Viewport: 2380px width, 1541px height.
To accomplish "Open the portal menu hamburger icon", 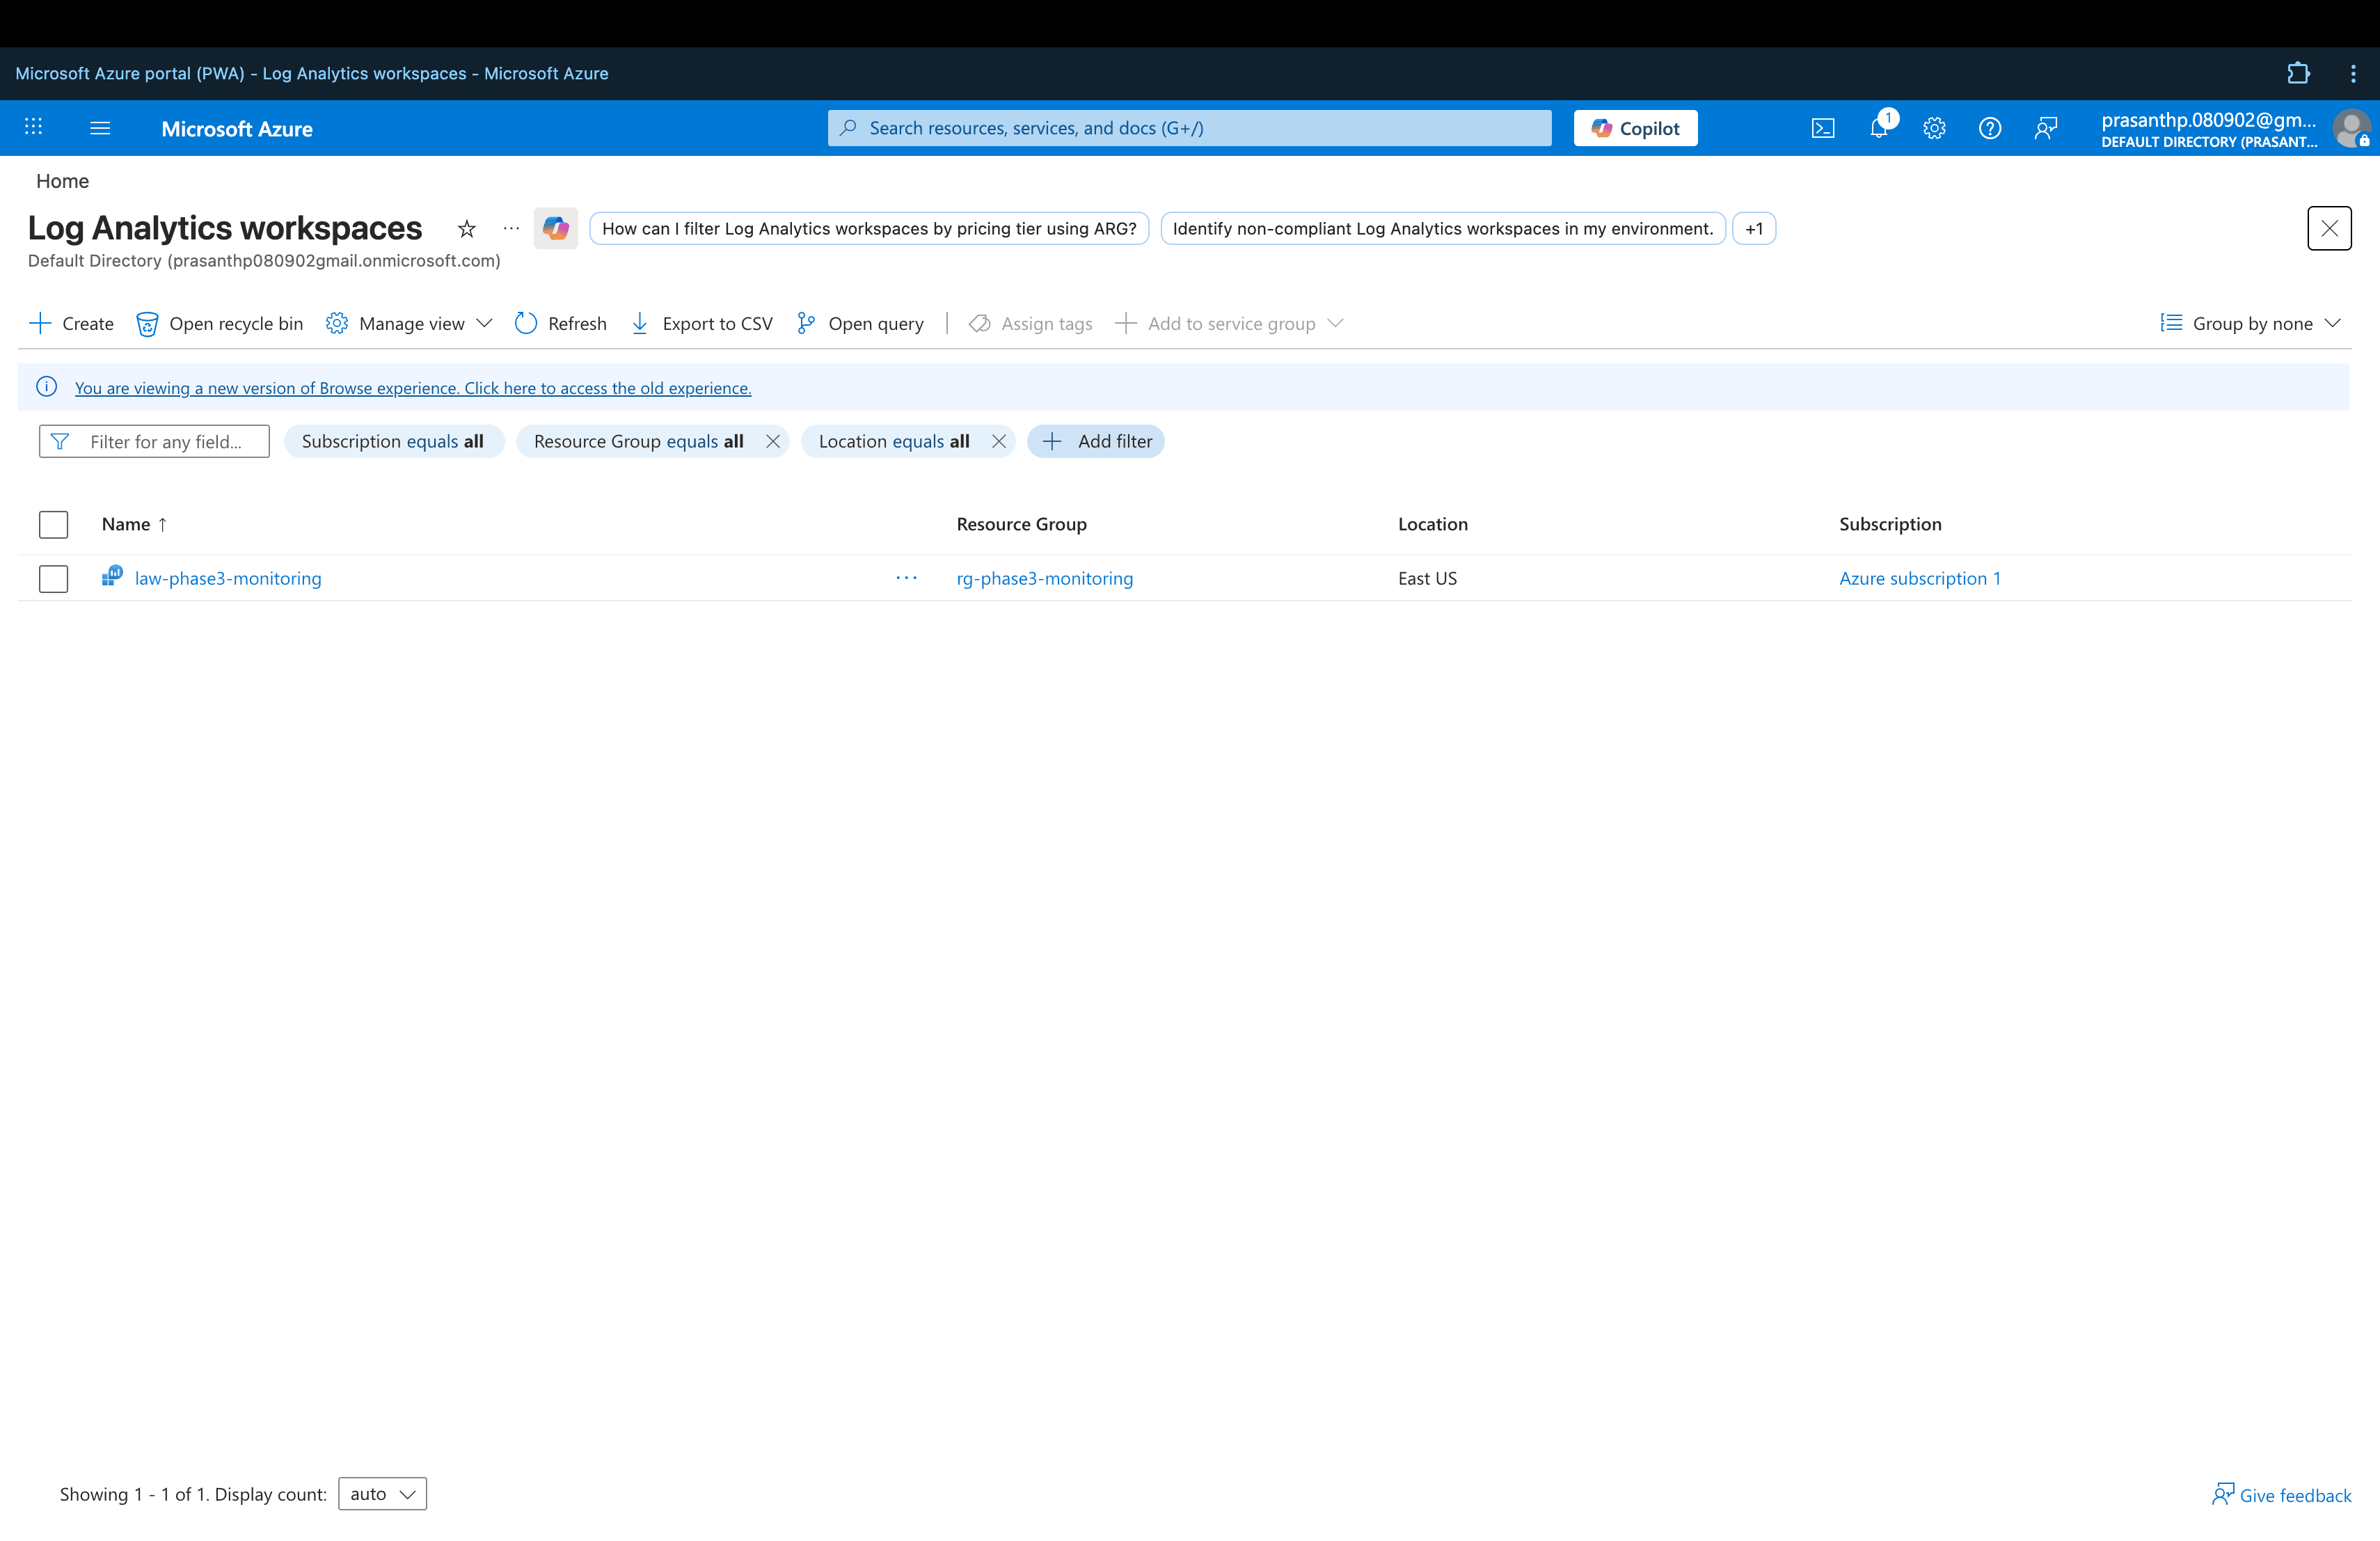I will point(100,128).
